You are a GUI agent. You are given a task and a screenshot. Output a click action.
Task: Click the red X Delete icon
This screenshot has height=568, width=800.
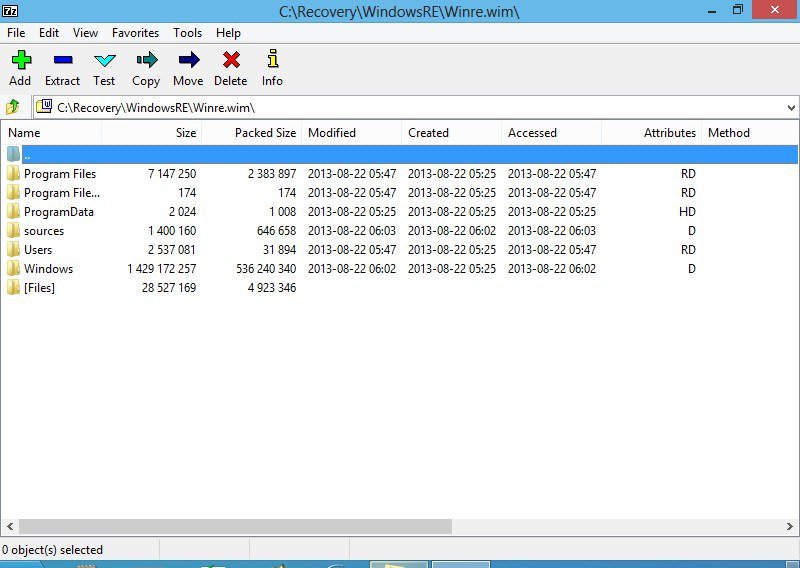click(x=231, y=60)
